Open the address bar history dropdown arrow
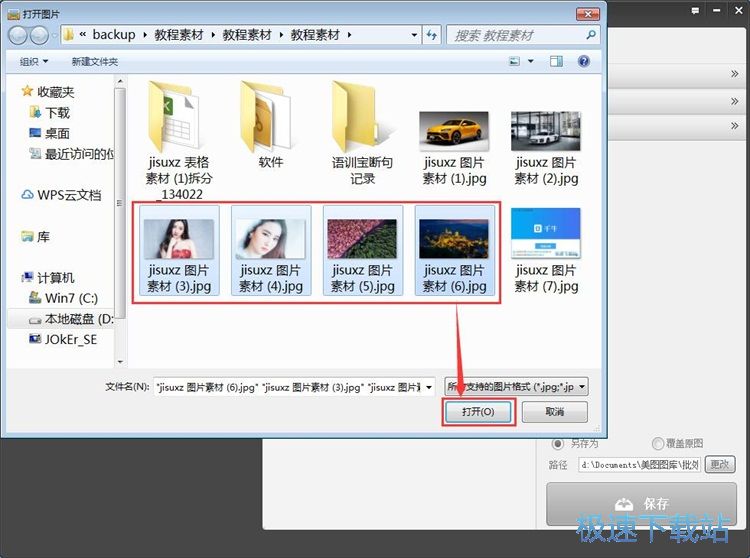Screen dimensions: 750x558 (x=414, y=35)
